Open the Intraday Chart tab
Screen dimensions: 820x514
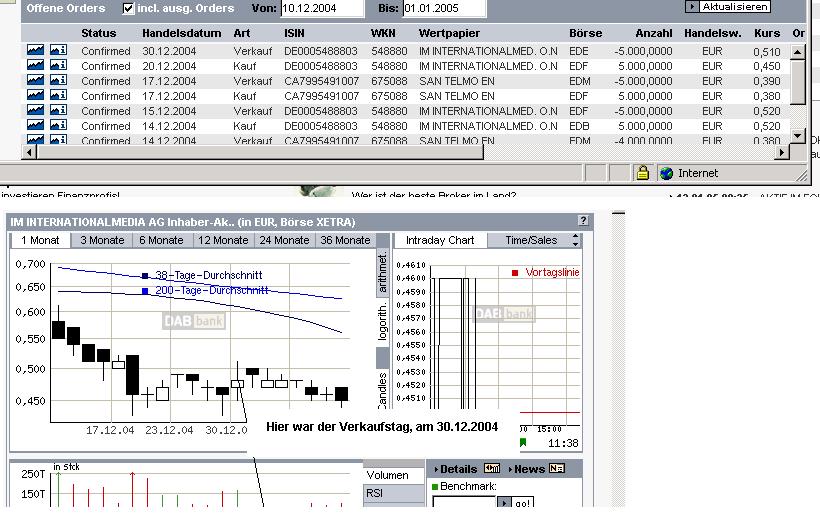click(x=440, y=240)
